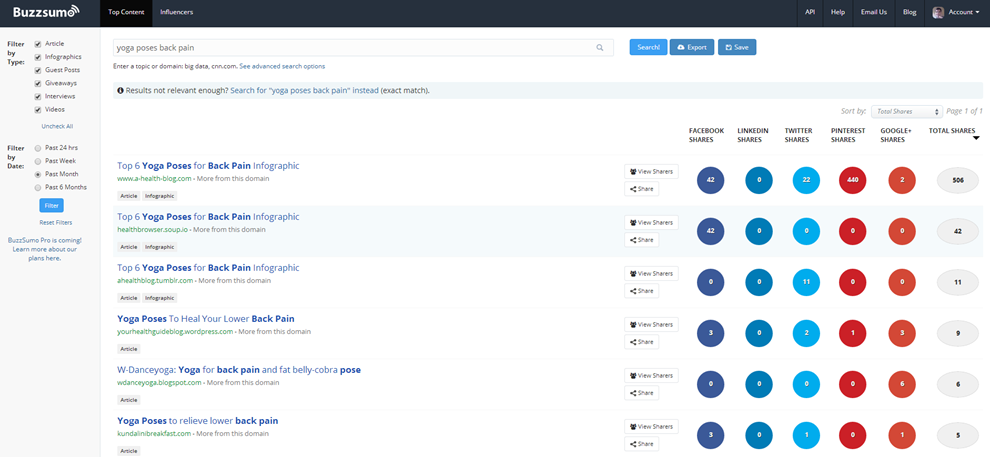
Task: Click total shares bubble showing 42
Action: pos(958,231)
